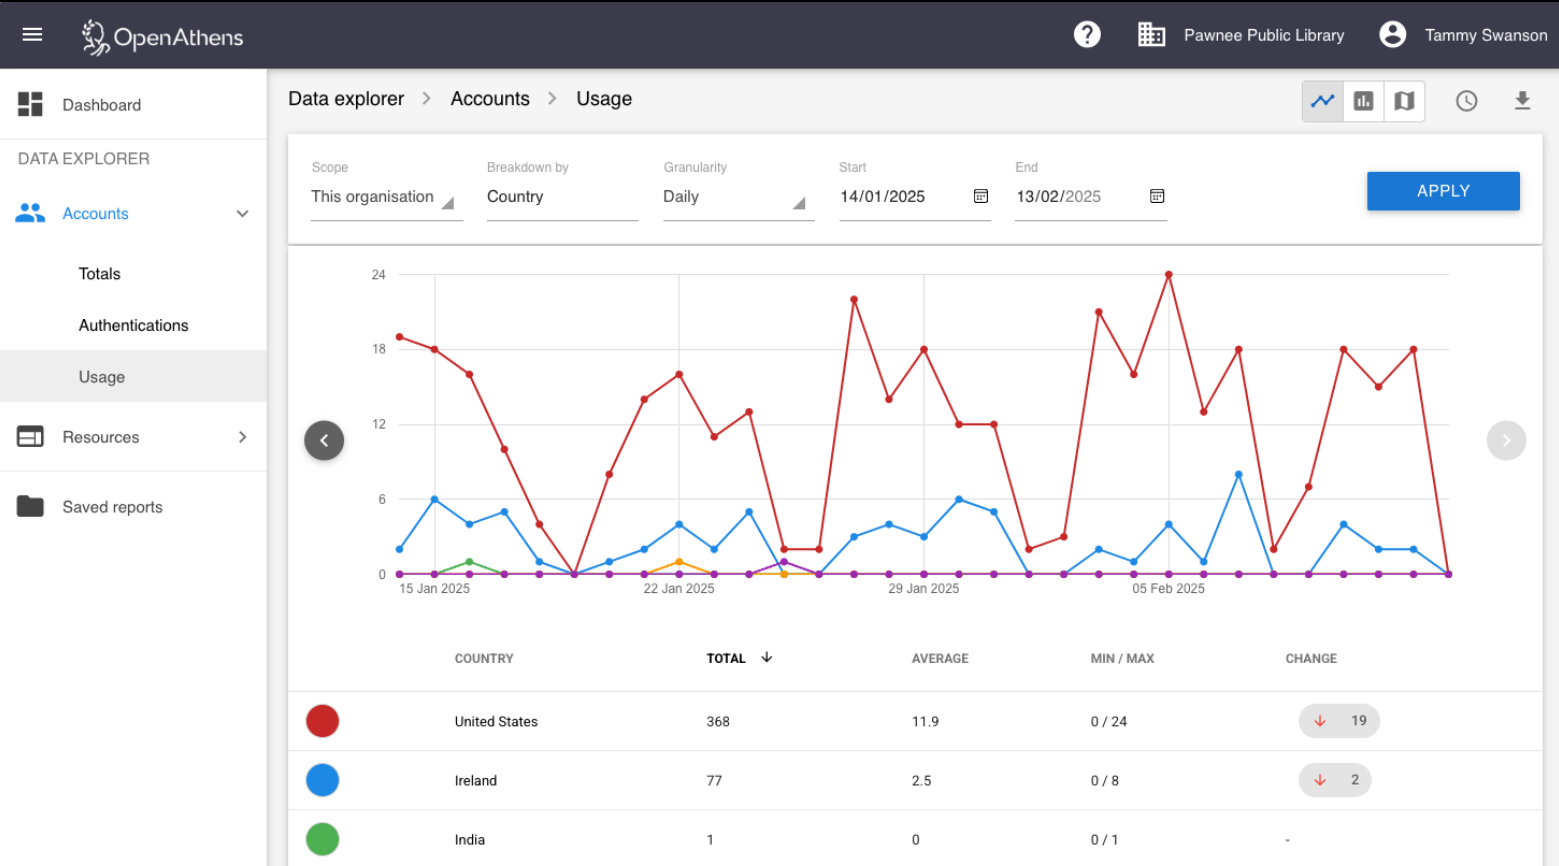Open the help icon in the header

coord(1087,34)
